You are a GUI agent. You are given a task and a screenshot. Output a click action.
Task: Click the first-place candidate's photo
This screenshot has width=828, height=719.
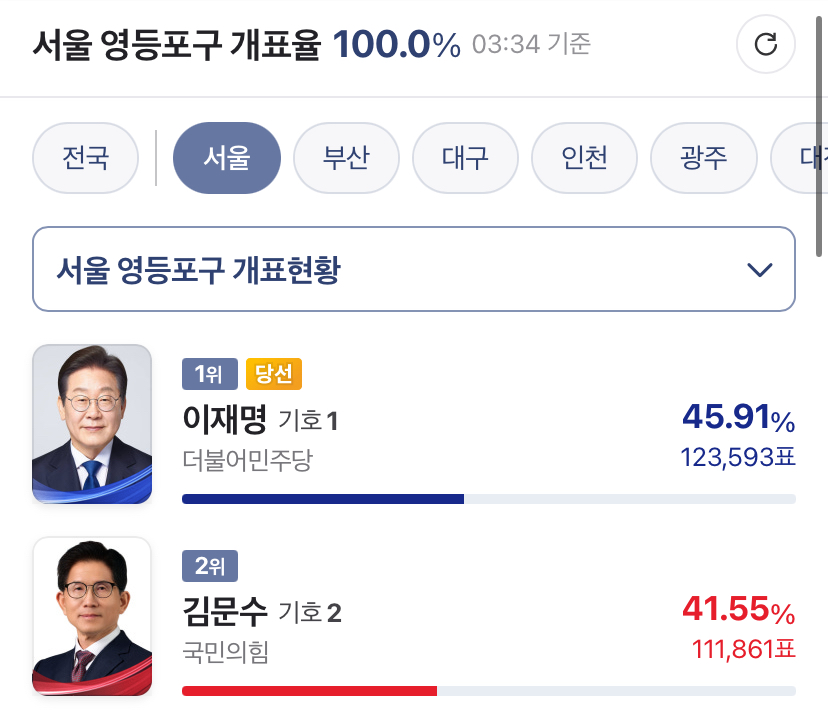pyautogui.click(x=92, y=424)
